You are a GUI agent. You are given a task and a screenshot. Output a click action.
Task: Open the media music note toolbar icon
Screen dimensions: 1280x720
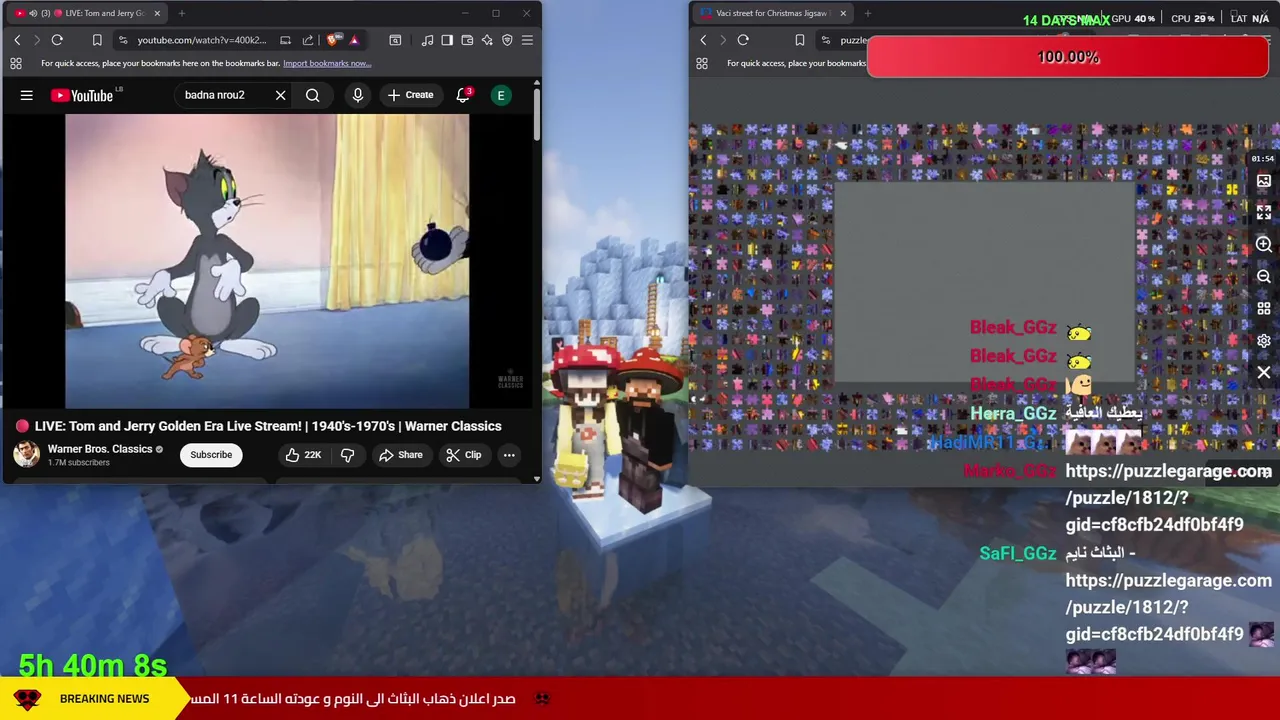click(427, 40)
